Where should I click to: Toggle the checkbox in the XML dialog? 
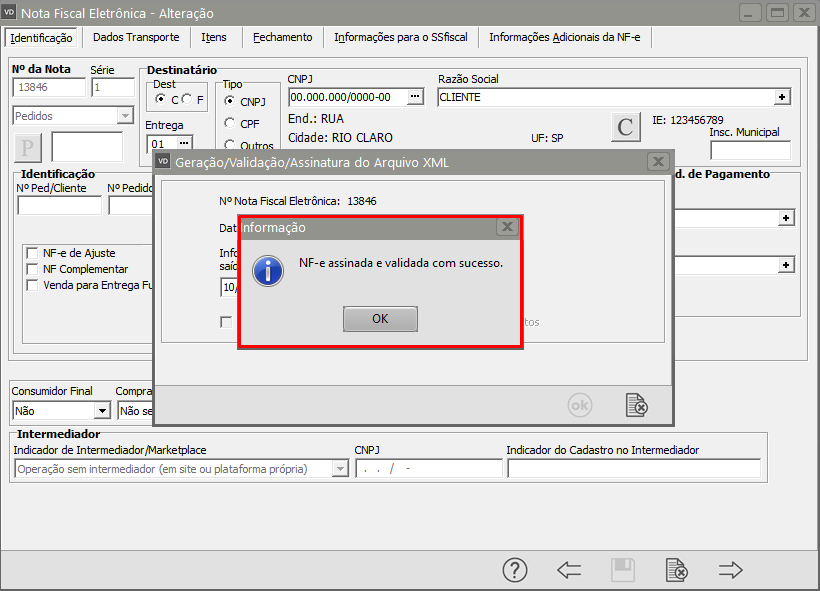pos(226,322)
